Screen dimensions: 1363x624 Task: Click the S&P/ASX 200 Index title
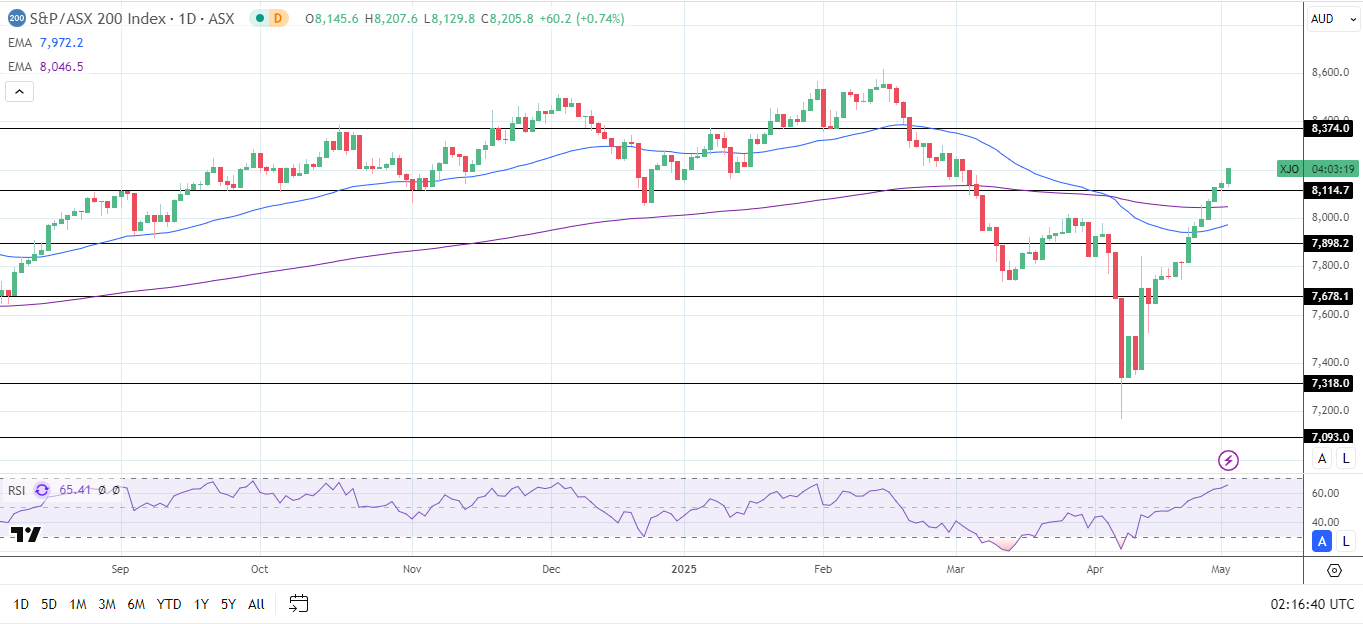point(96,18)
